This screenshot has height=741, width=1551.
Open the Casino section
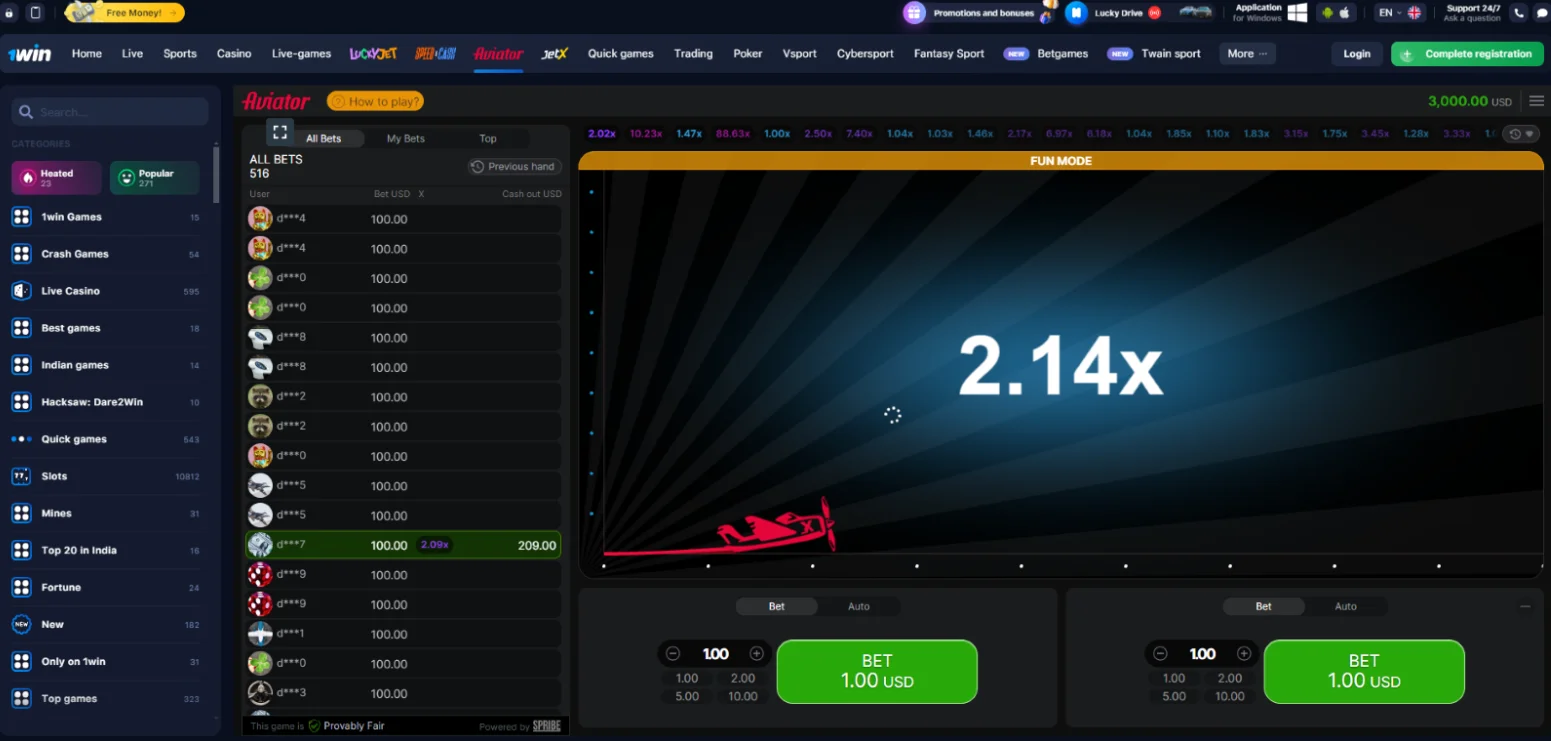click(234, 54)
